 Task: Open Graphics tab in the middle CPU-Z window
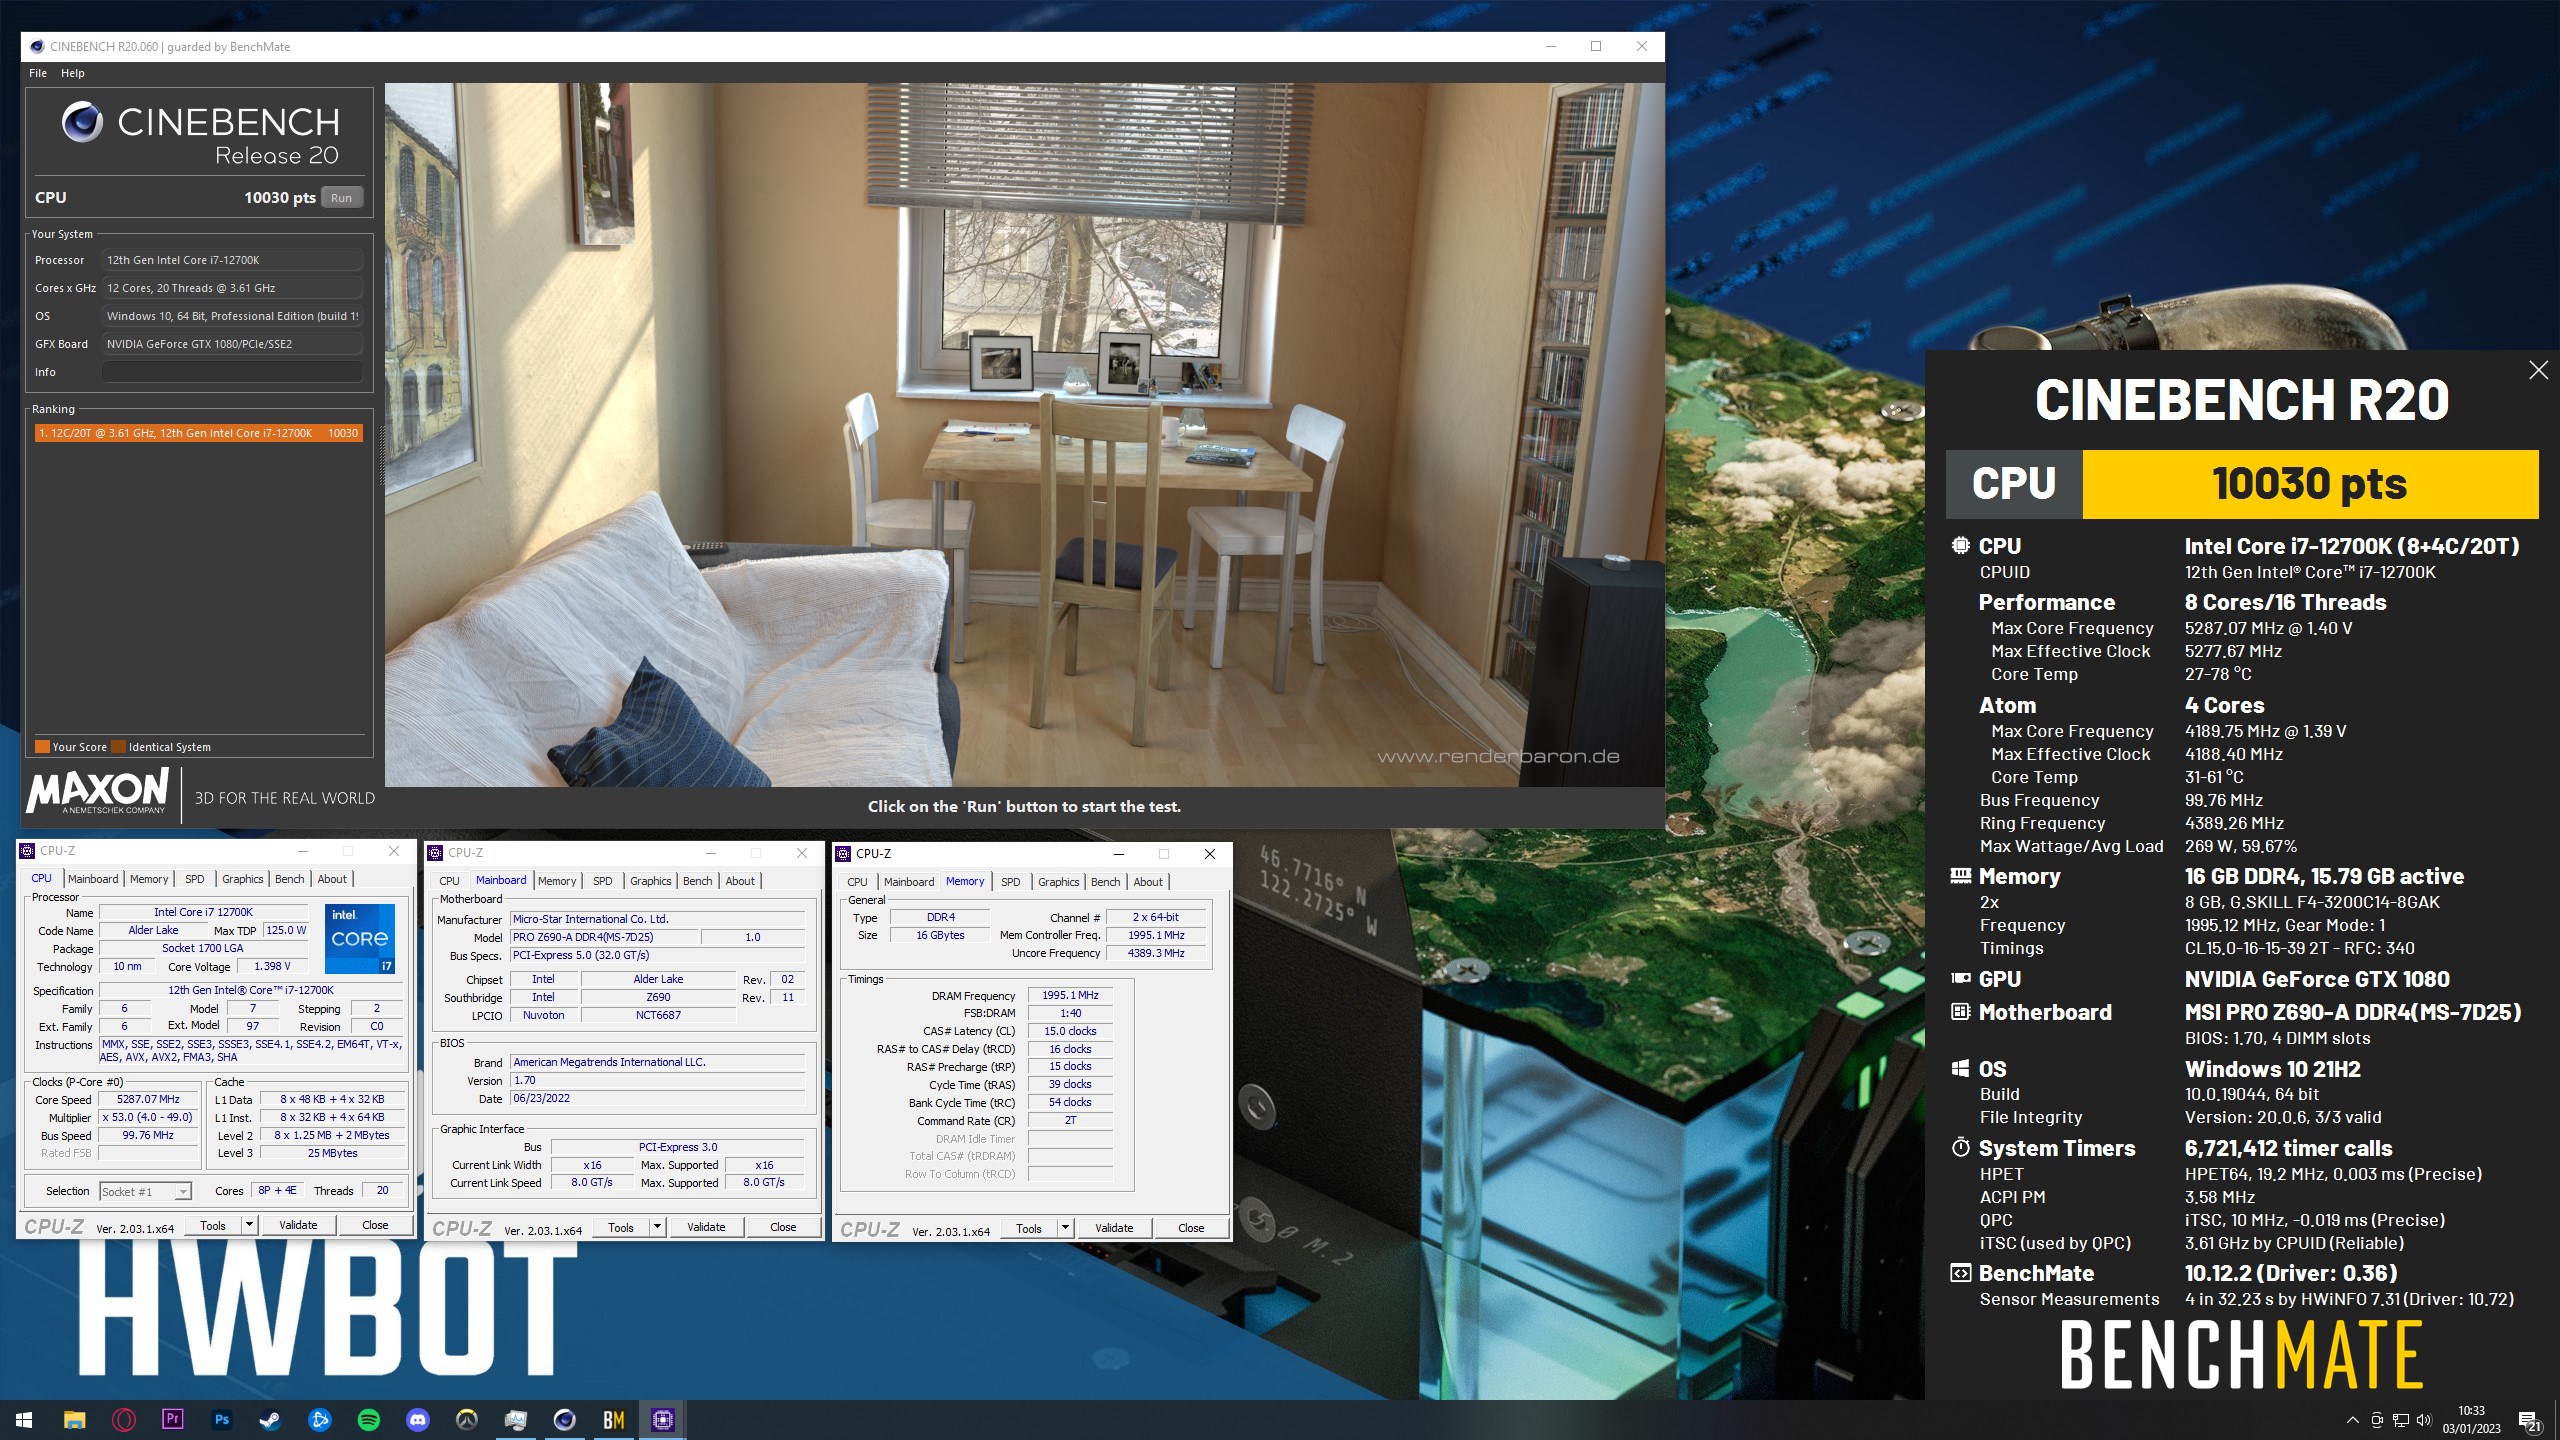click(651, 881)
